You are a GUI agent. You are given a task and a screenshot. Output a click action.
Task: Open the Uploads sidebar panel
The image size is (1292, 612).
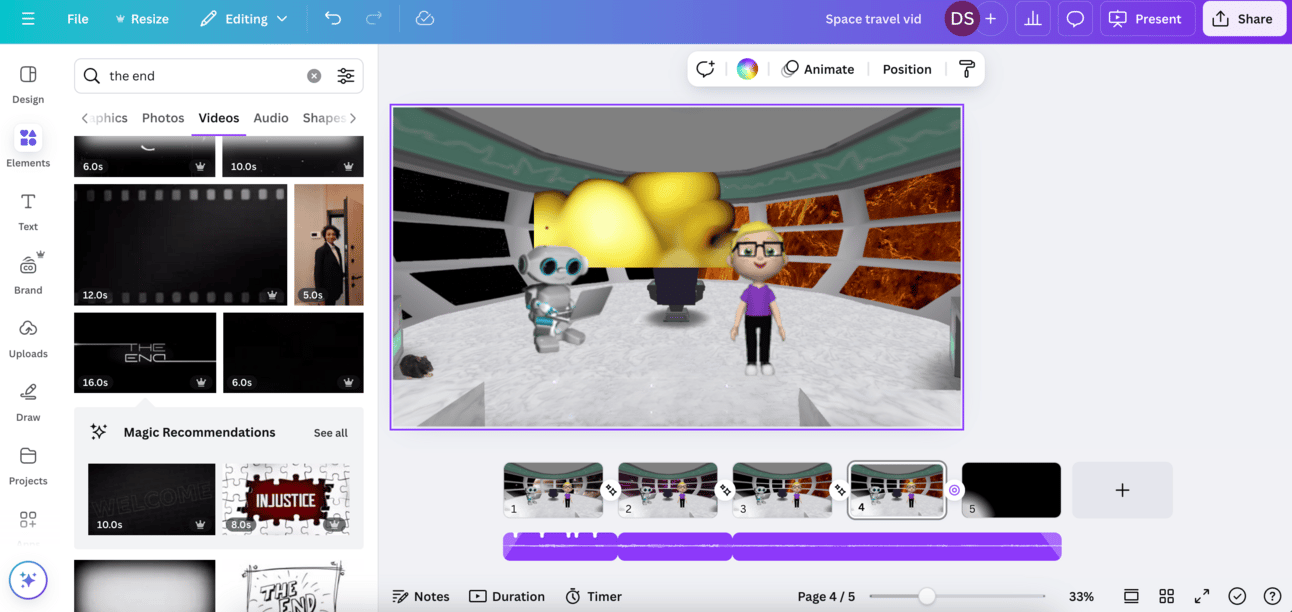tap(28, 339)
